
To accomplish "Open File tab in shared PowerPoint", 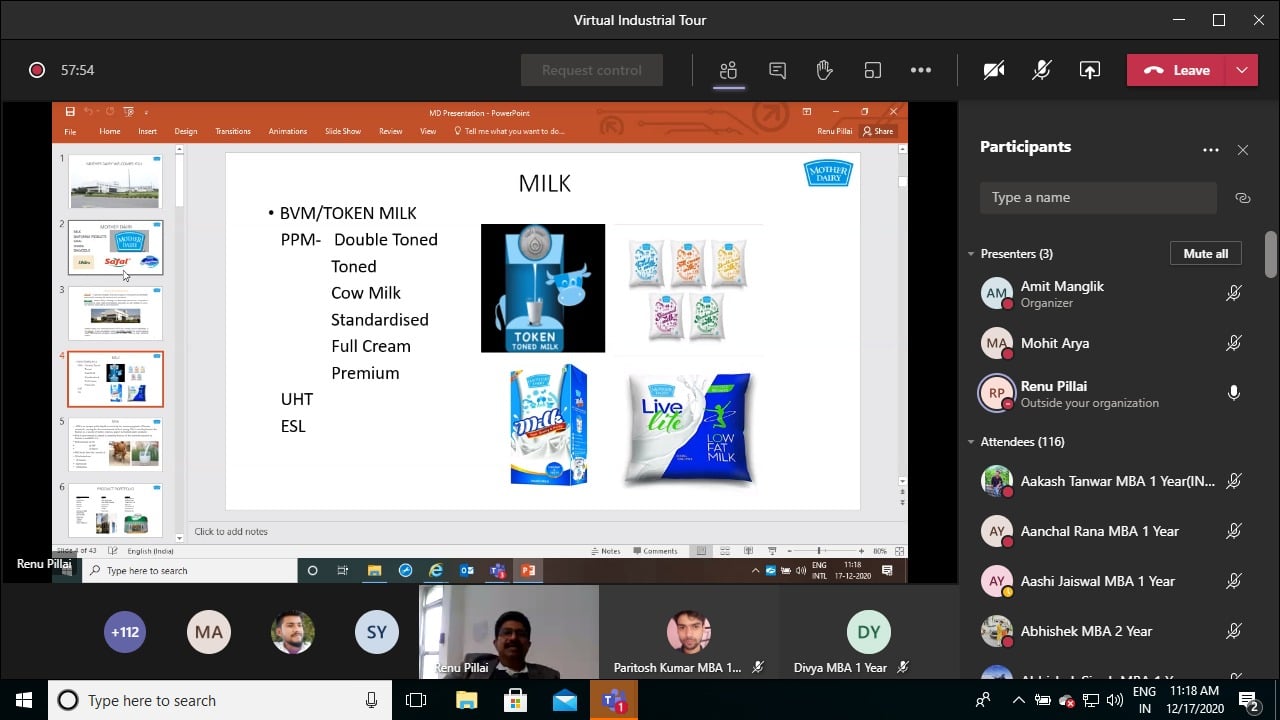I will [70, 131].
